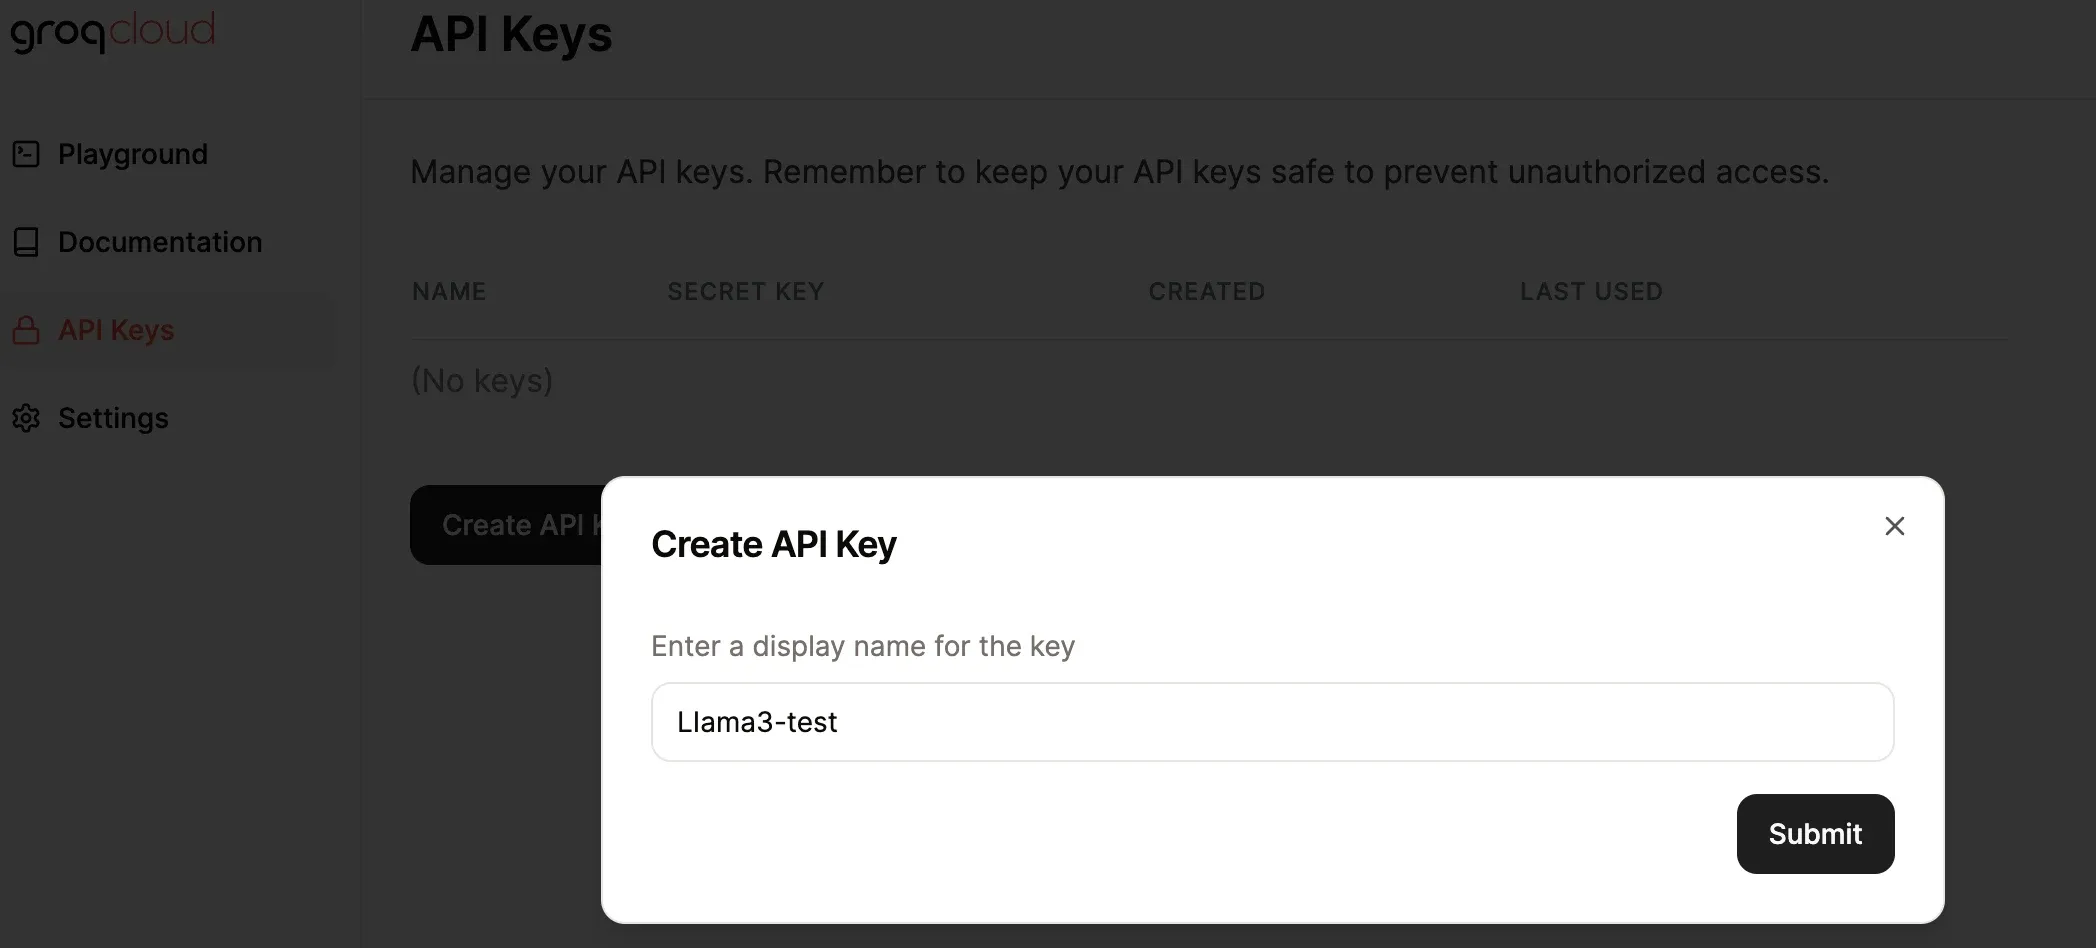
Task: Select the API Keys sidebar item
Action: click(x=115, y=330)
